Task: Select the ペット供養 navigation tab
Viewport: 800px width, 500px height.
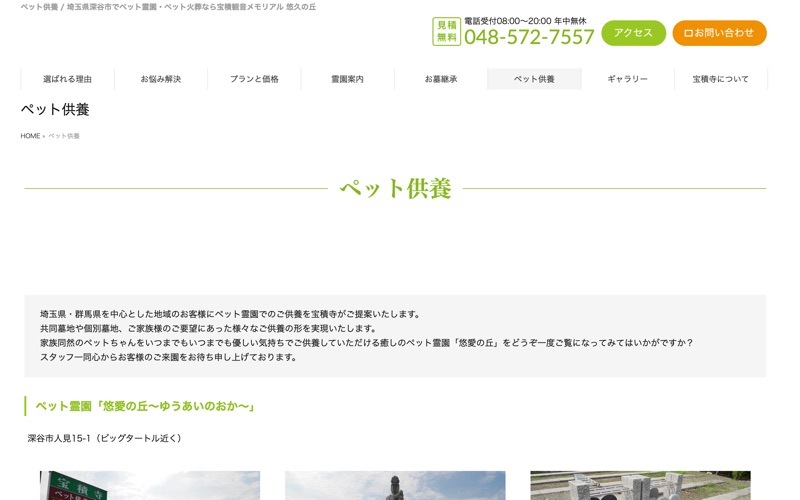Action: (534, 79)
